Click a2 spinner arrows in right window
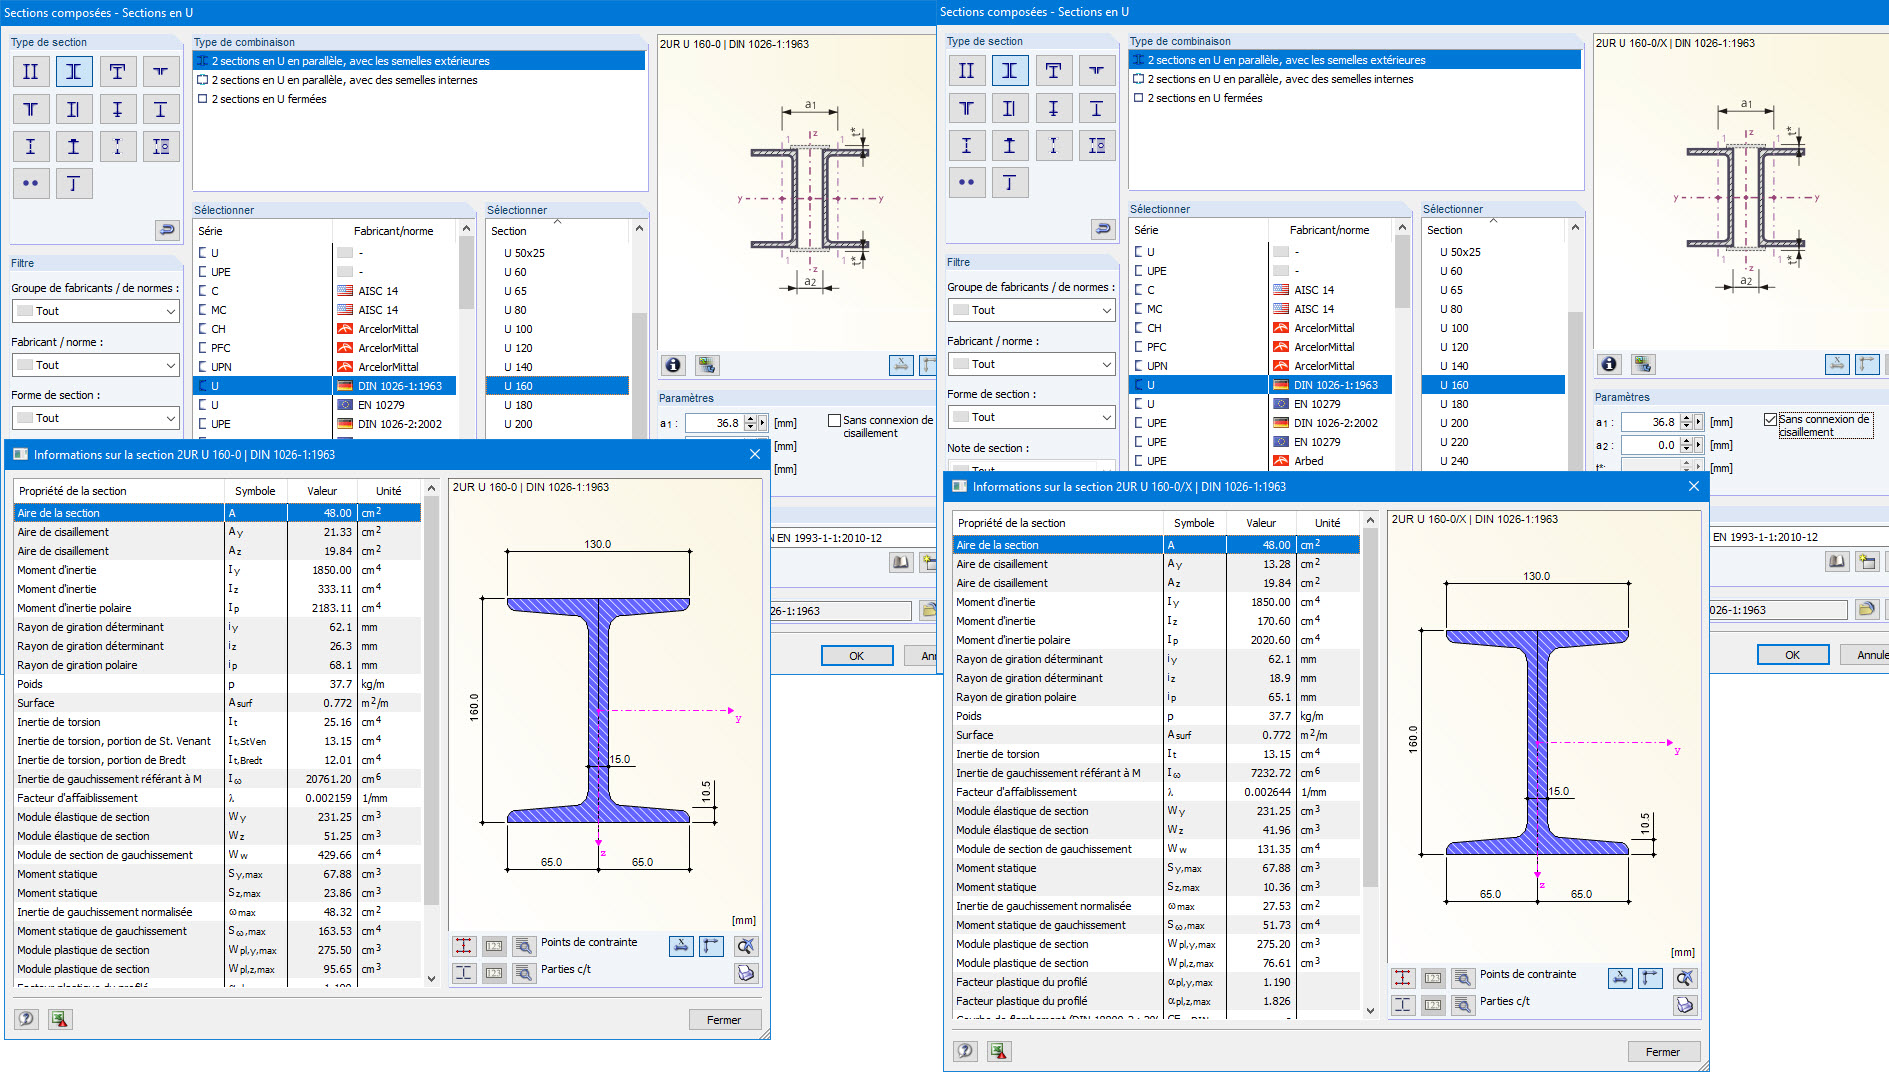The image size is (1889, 1081). tap(1686, 445)
